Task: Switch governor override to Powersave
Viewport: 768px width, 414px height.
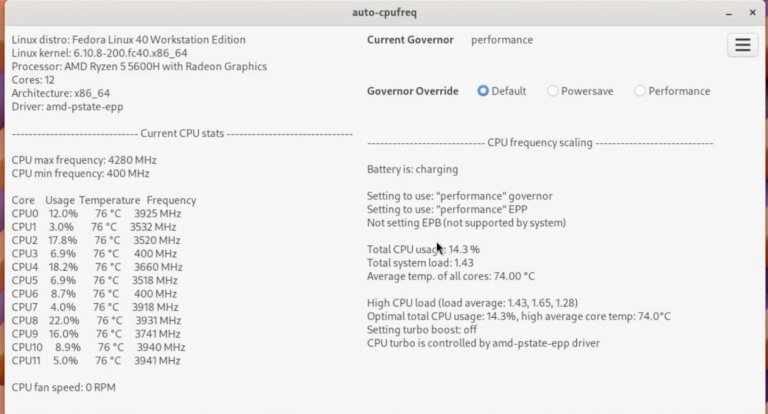Action: pyautogui.click(x=553, y=91)
